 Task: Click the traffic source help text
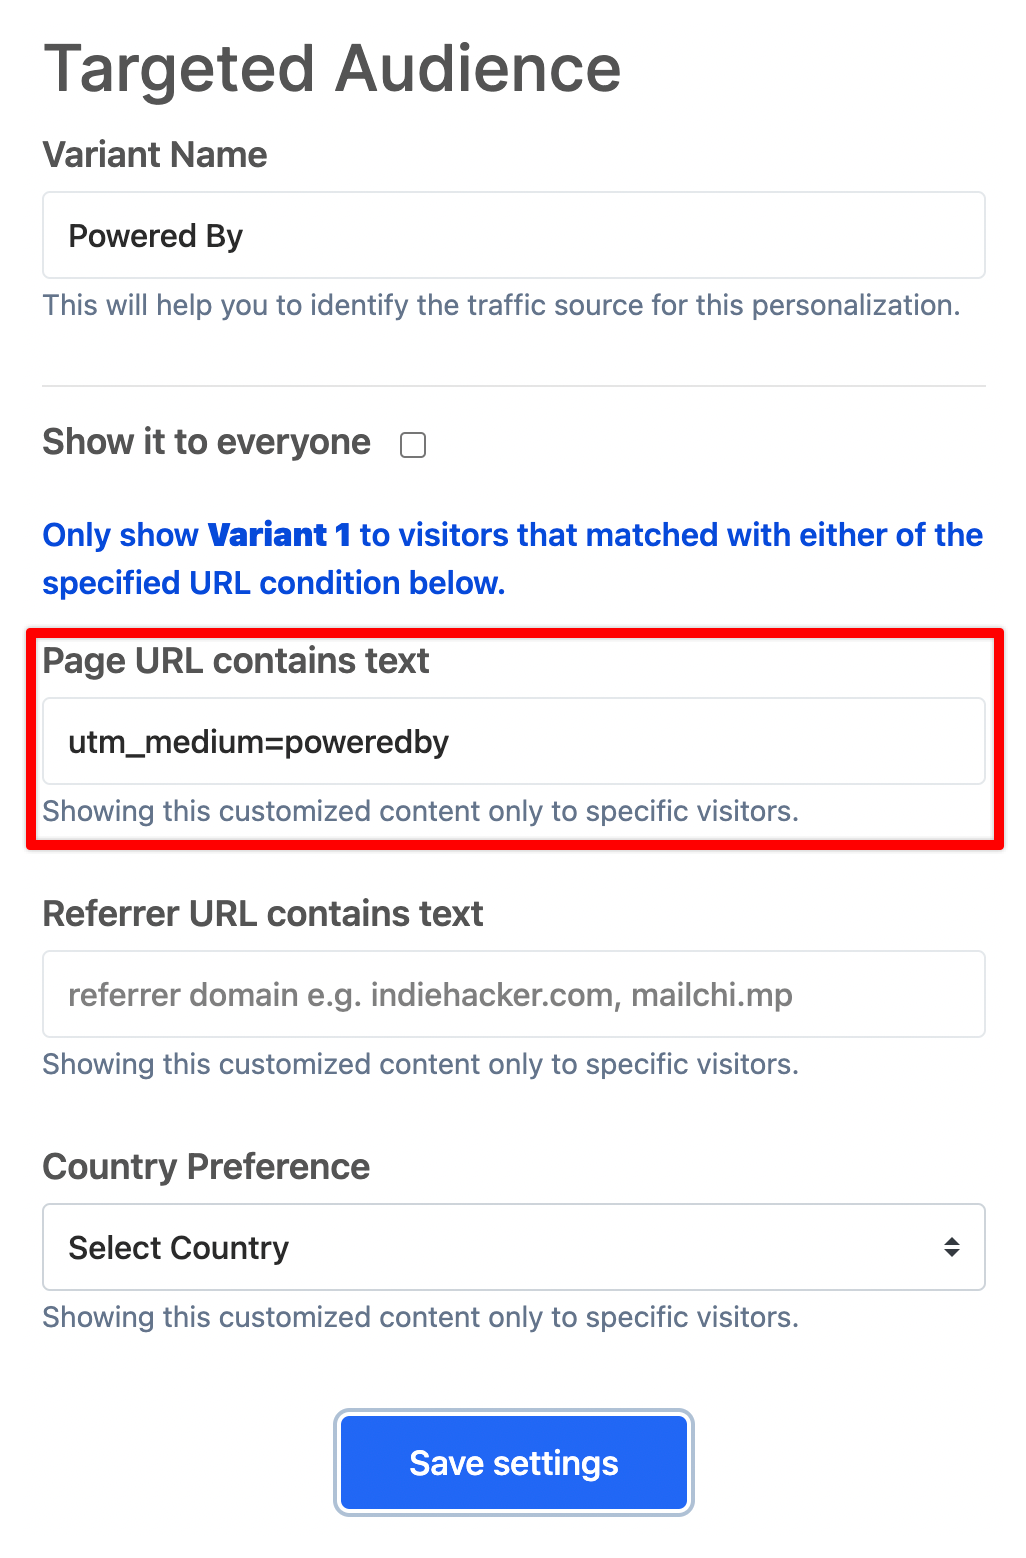tap(501, 305)
